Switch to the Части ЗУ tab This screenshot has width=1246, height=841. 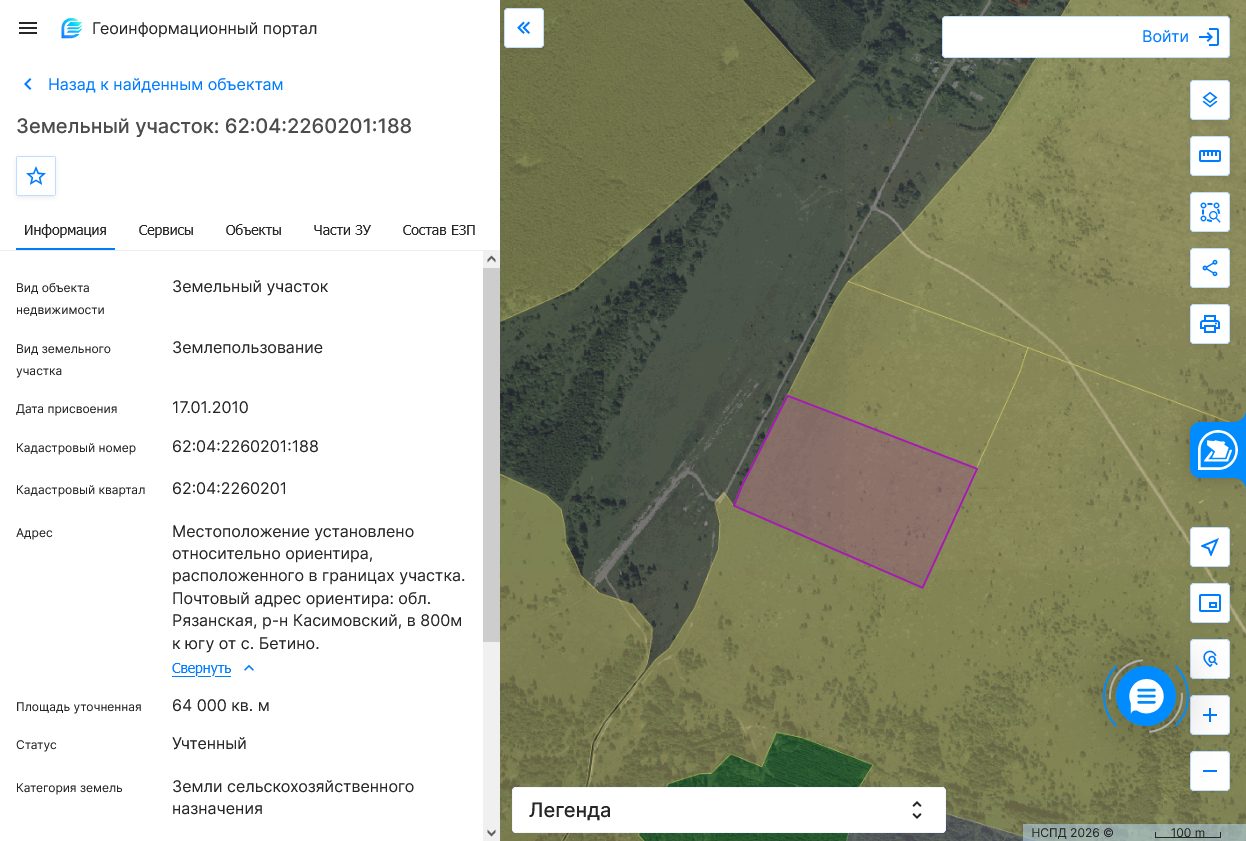[x=342, y=230]
